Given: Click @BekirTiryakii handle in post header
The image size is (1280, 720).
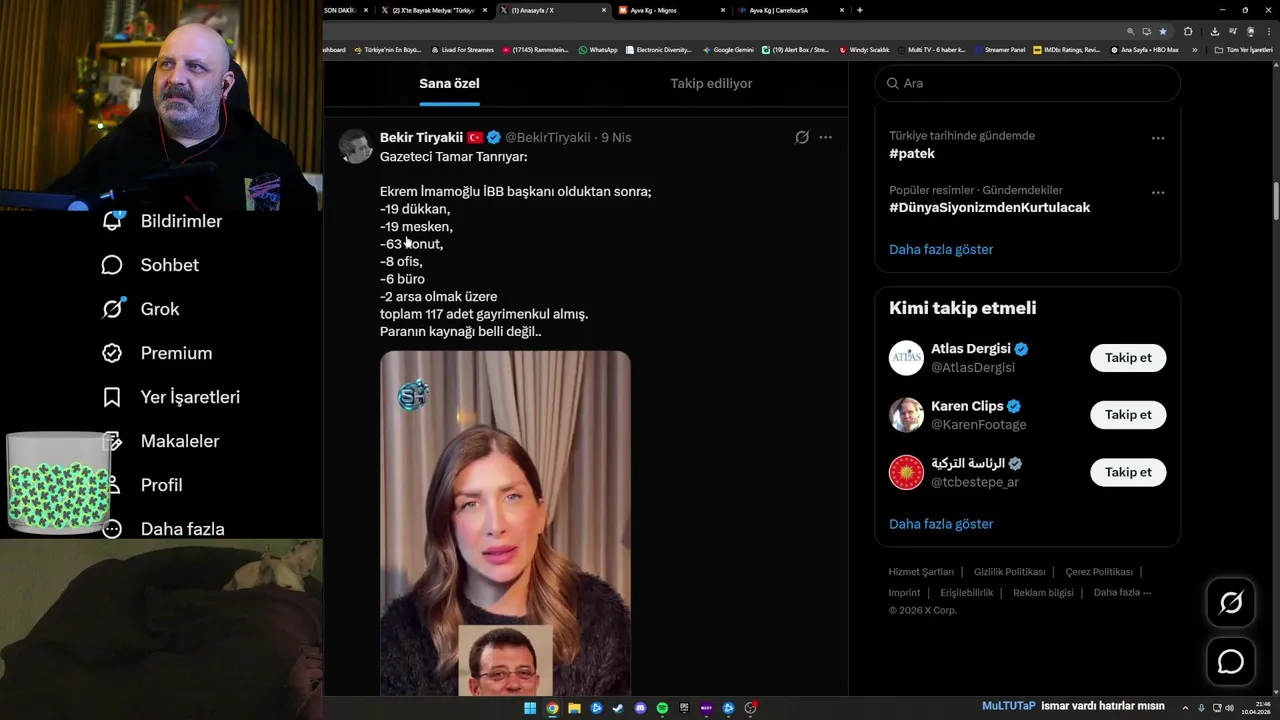Looking at the screenshot, I should tap(548, 138).
